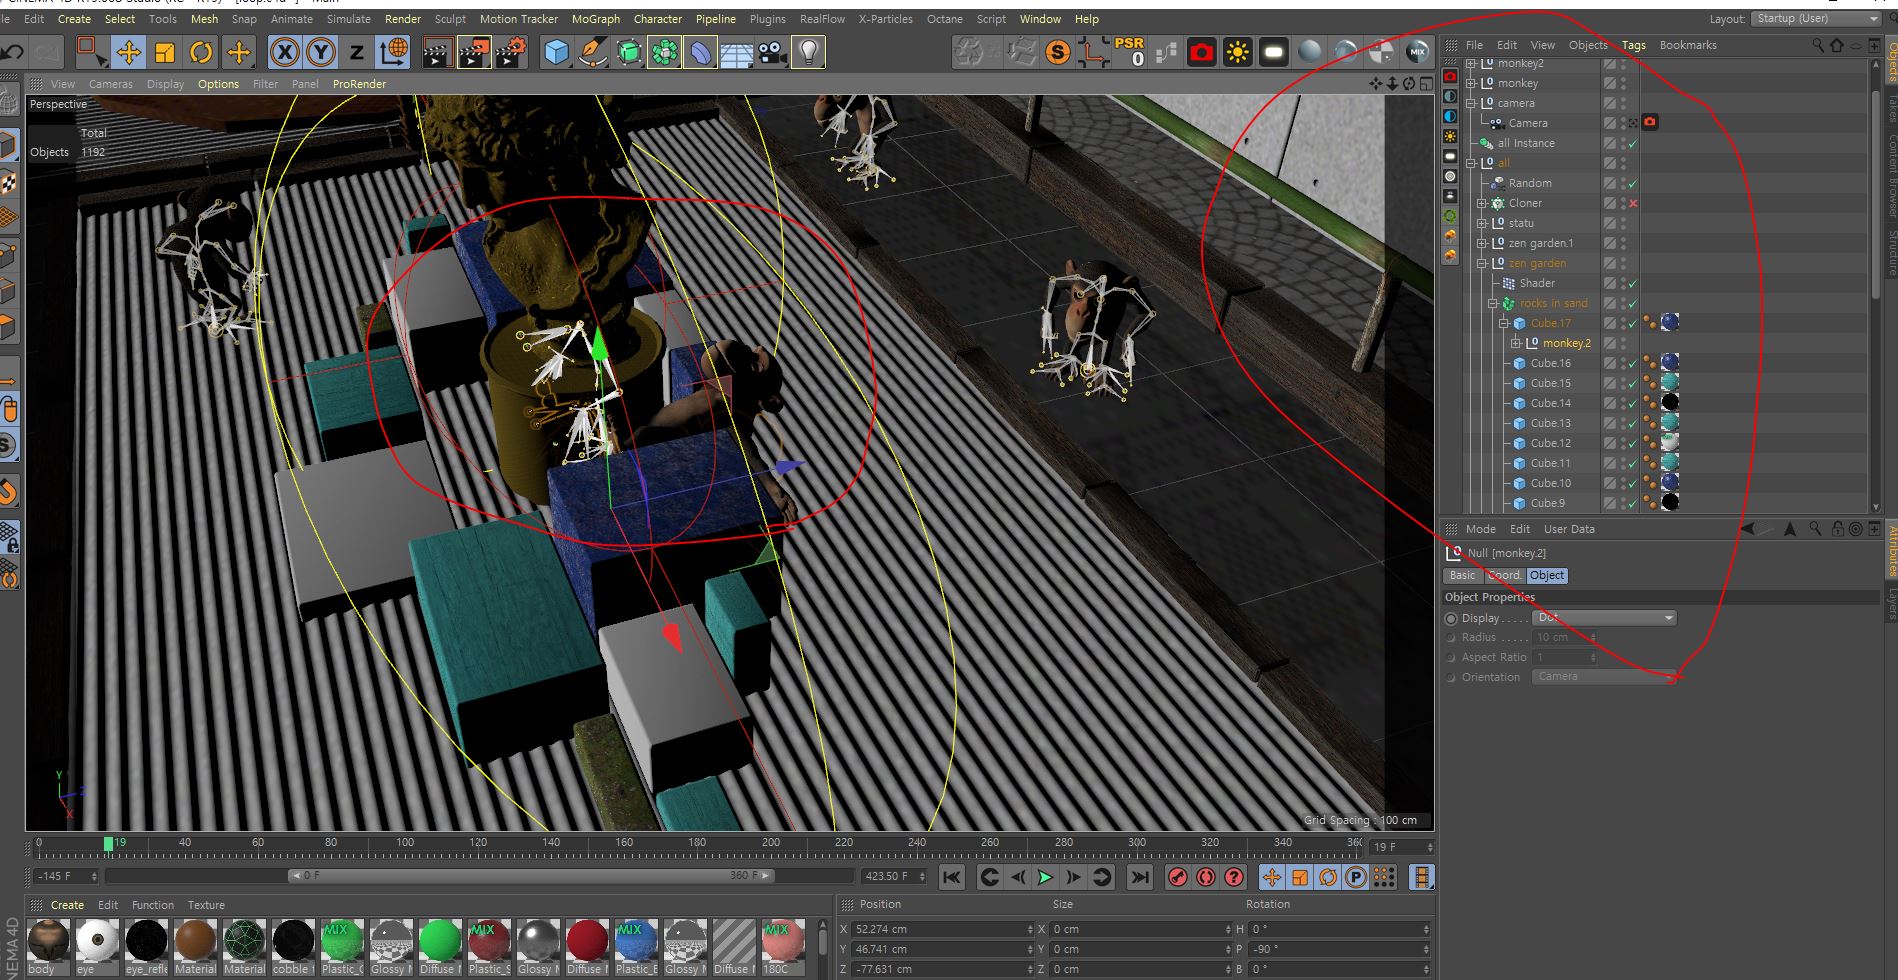
Task: Expand the statu tree item
Action: coord(1482,223)
